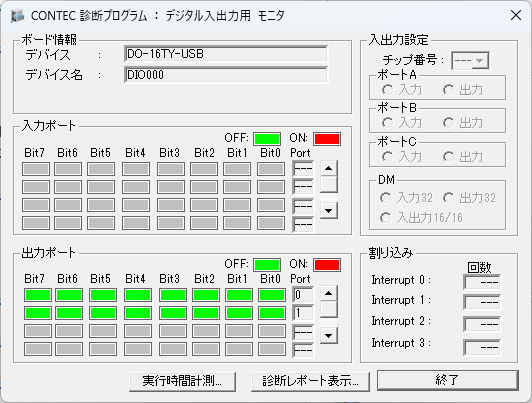532x403 pixels.
Task: Toggle output Port 1 Bit7 indicator
Action: click(x=38, y=313)
